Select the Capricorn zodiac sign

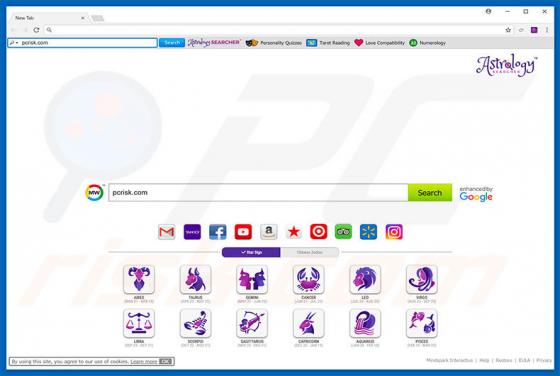click(x=309, y=324)
